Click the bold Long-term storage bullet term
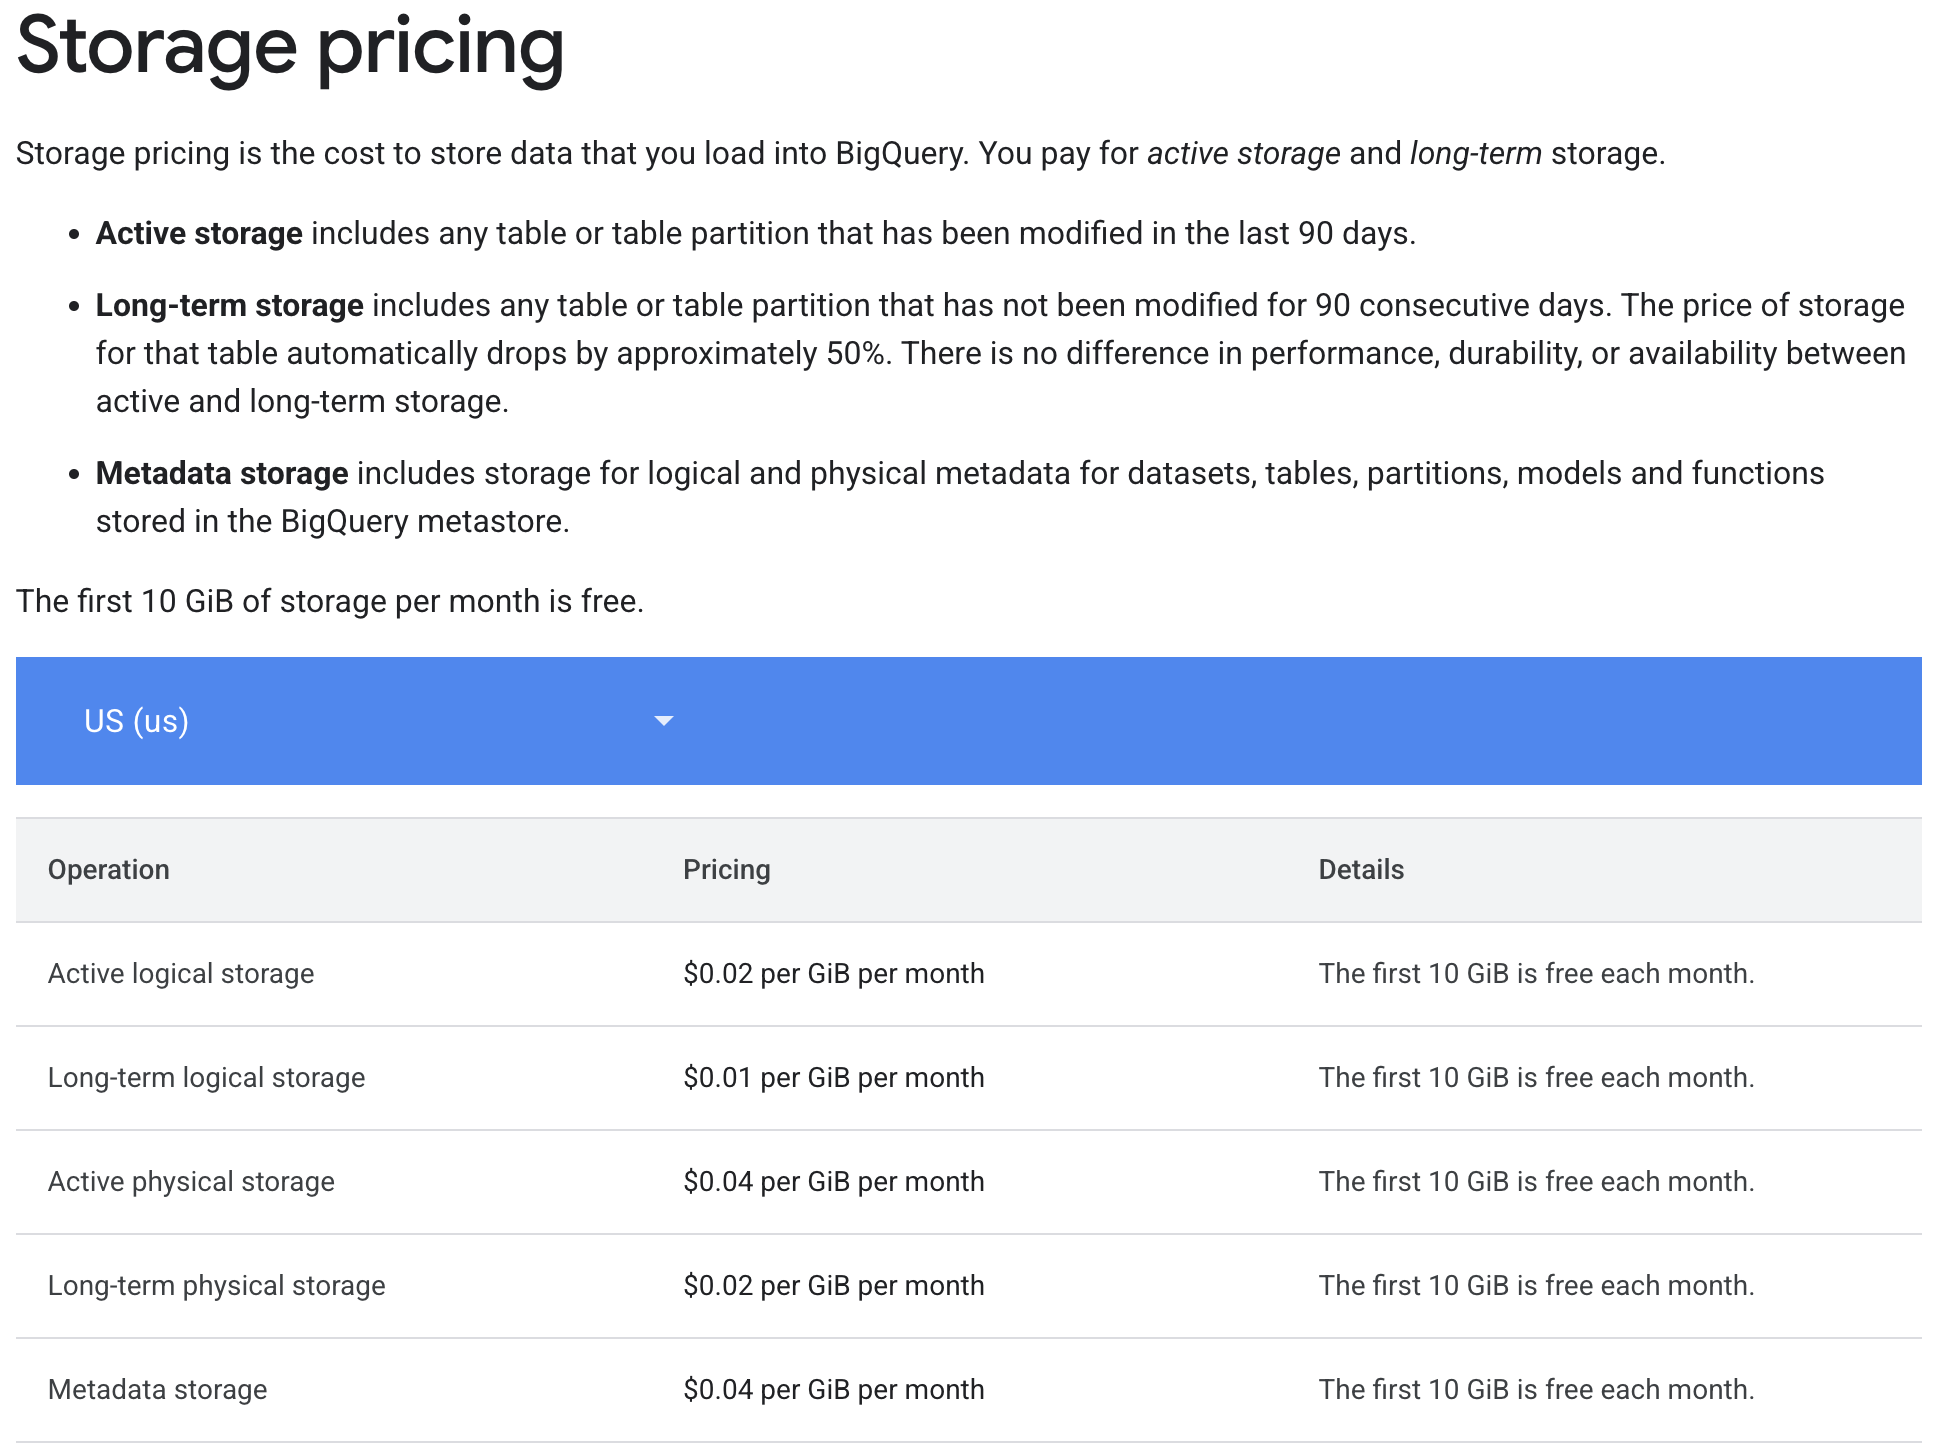This screenshot has width=1940, height=1454. (x=229, y=305)
